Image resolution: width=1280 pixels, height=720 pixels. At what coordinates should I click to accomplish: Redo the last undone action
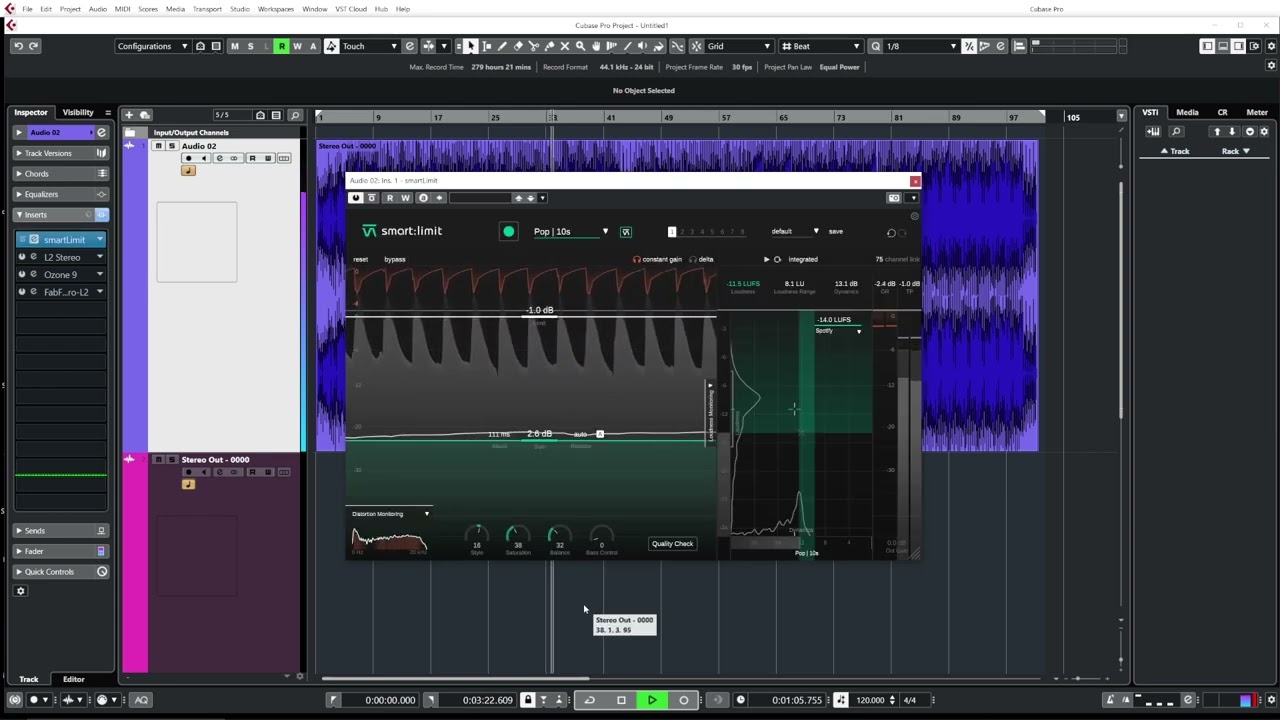click(34, 46)
